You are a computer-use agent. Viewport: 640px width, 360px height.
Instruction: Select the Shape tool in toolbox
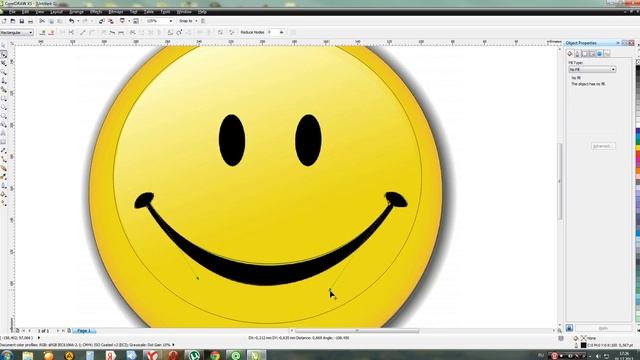click(x=4, y=54)
